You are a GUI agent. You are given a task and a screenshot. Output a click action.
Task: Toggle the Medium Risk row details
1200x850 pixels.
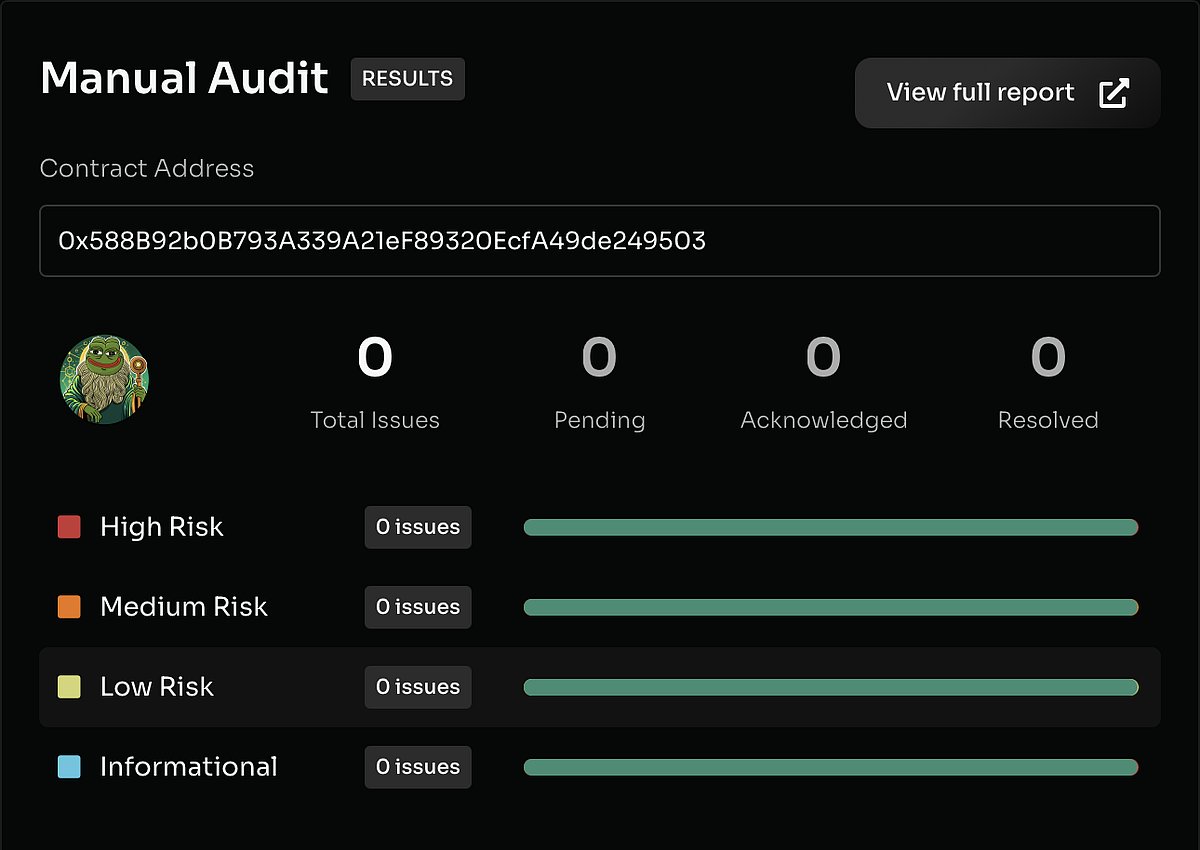point(183,607)
